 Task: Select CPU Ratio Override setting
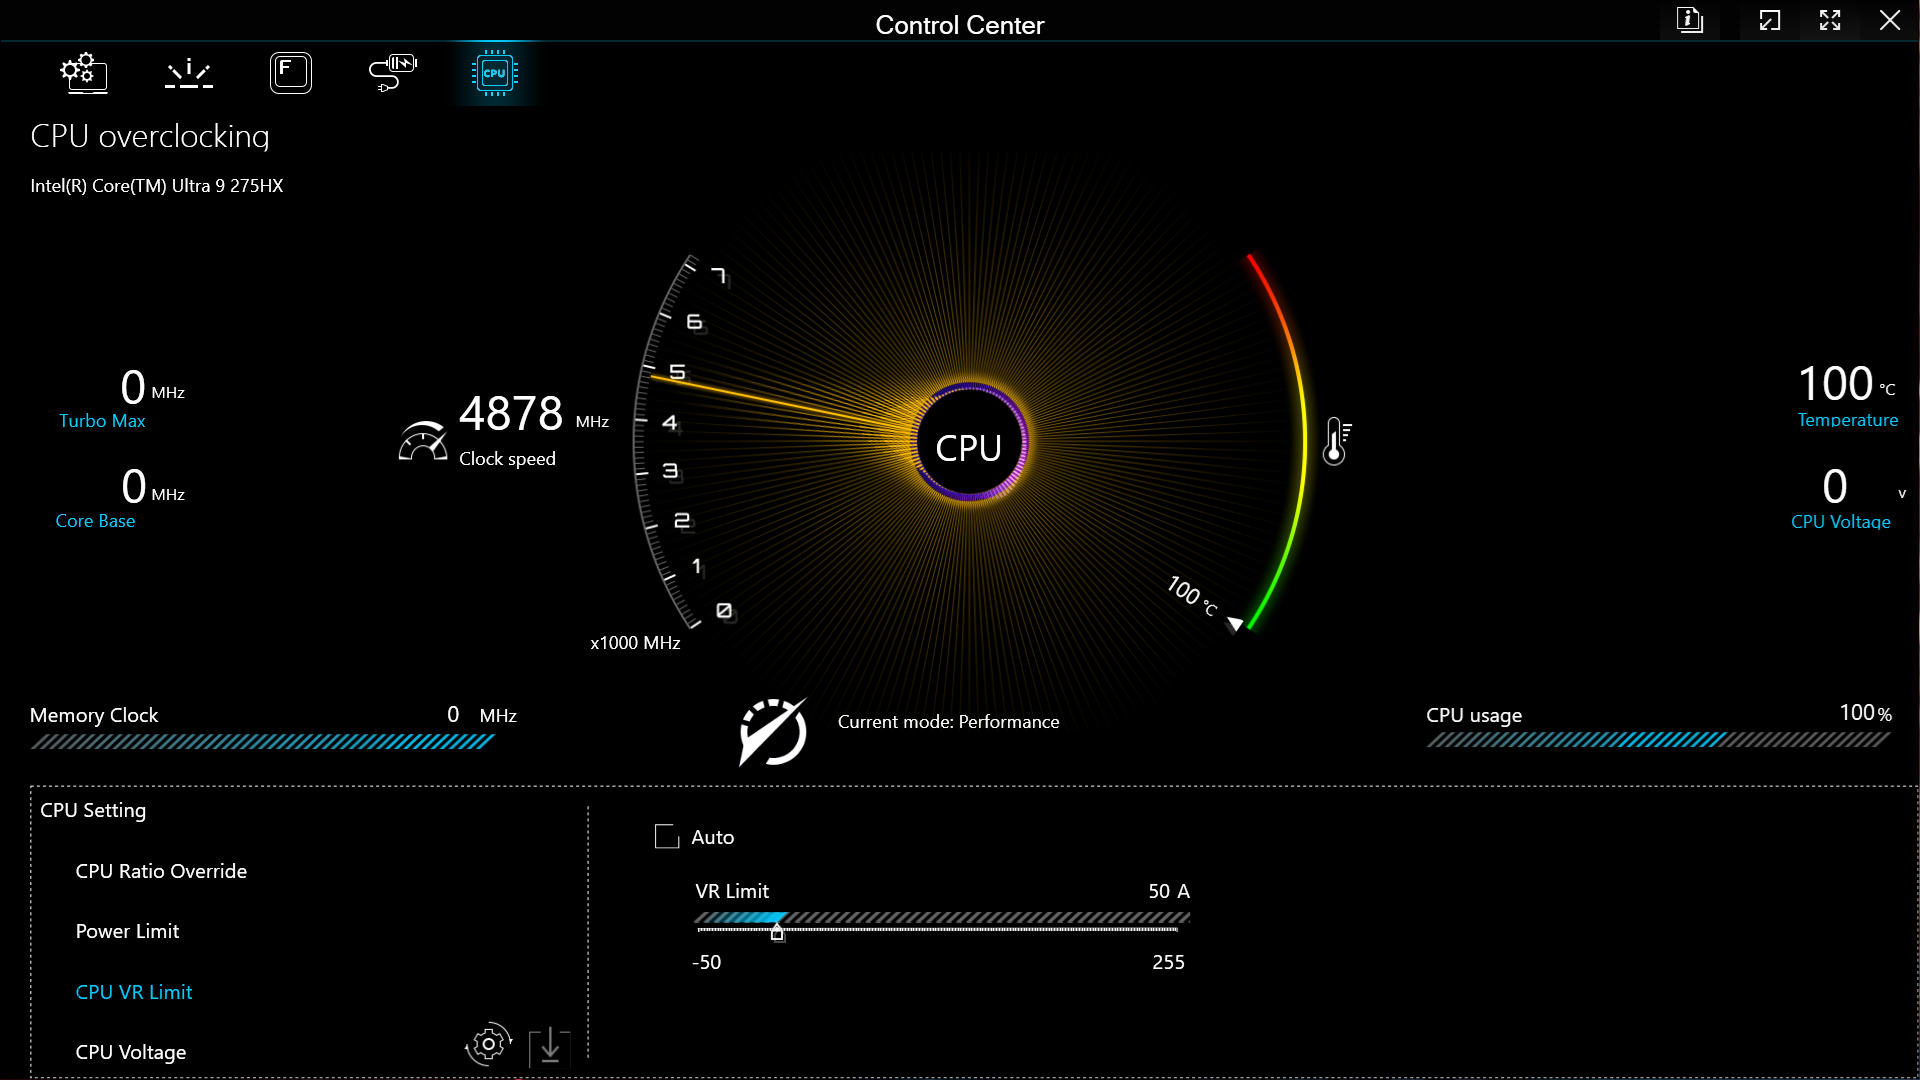161,871
